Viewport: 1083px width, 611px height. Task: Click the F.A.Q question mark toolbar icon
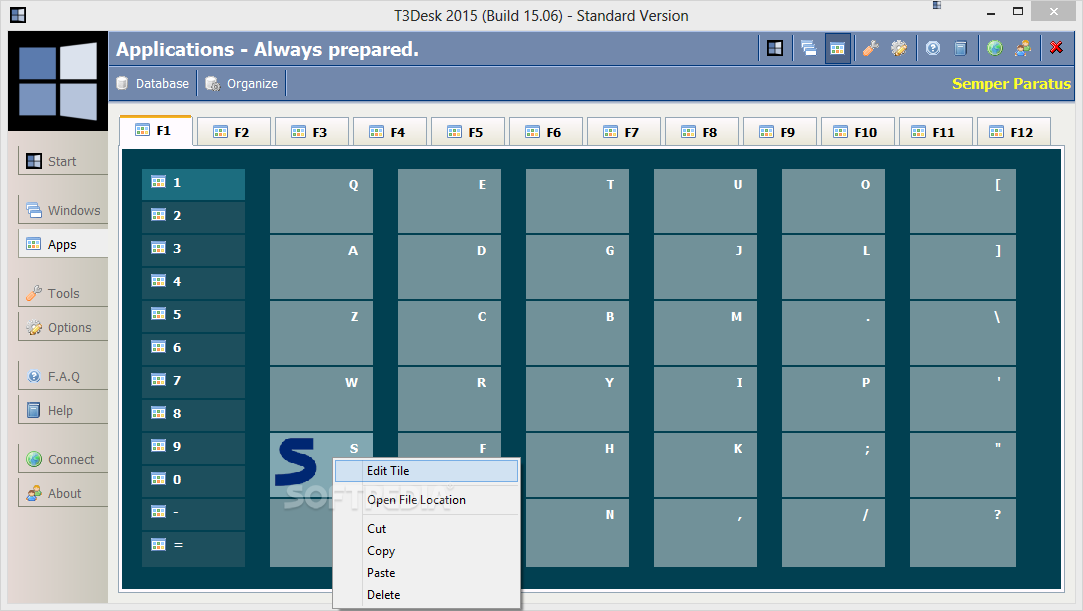[x=932, y=48]
